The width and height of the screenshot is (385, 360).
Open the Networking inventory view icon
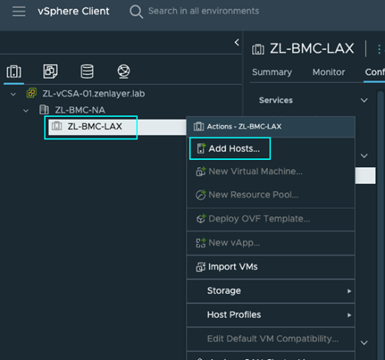[124, 71]
